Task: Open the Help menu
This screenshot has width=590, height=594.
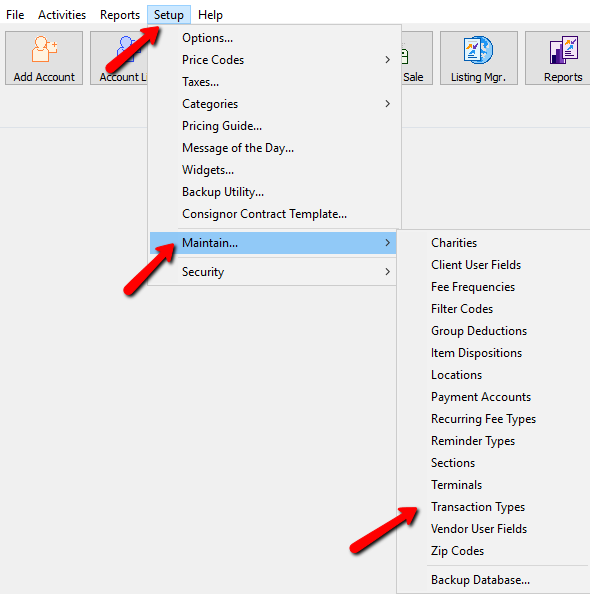Action: pos(210,15)
